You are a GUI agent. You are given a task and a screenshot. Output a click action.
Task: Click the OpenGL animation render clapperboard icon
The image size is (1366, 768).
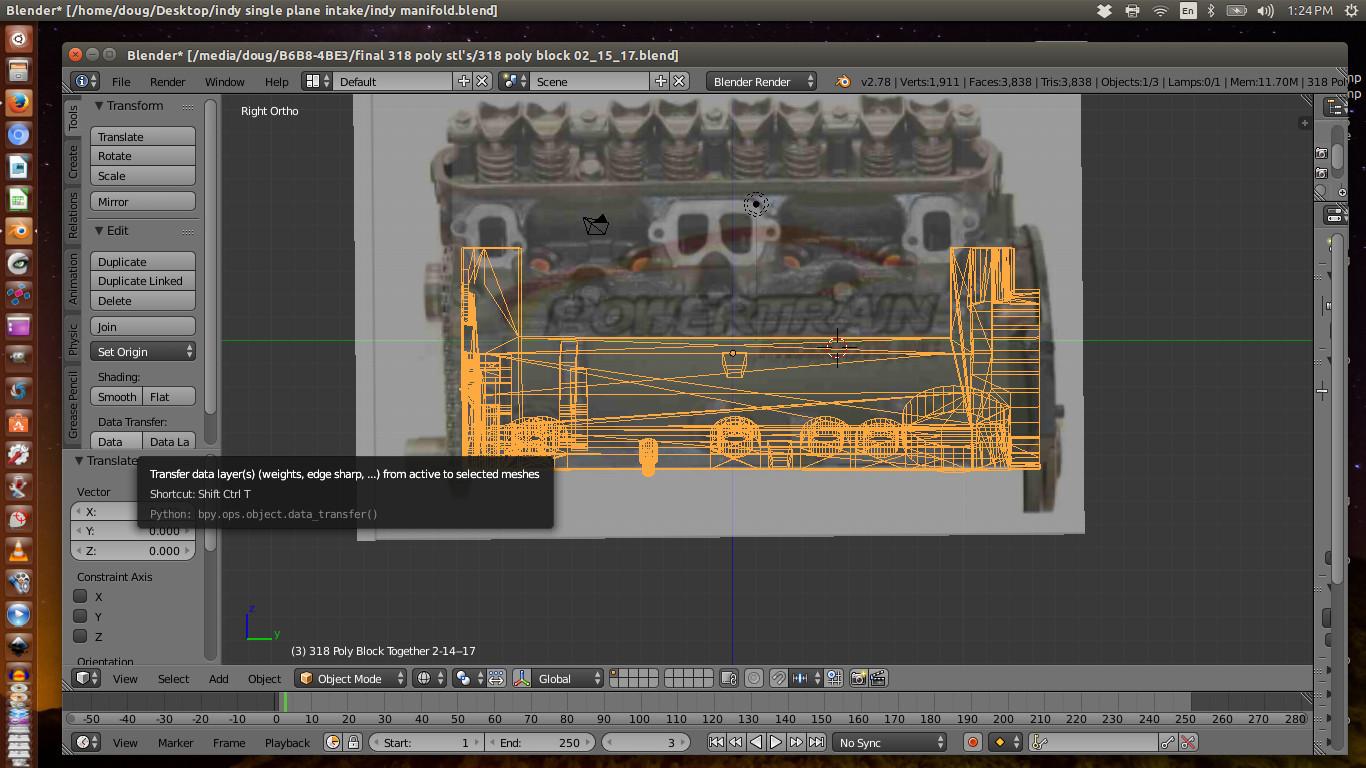pyautogui.click(x=878, y=678)
